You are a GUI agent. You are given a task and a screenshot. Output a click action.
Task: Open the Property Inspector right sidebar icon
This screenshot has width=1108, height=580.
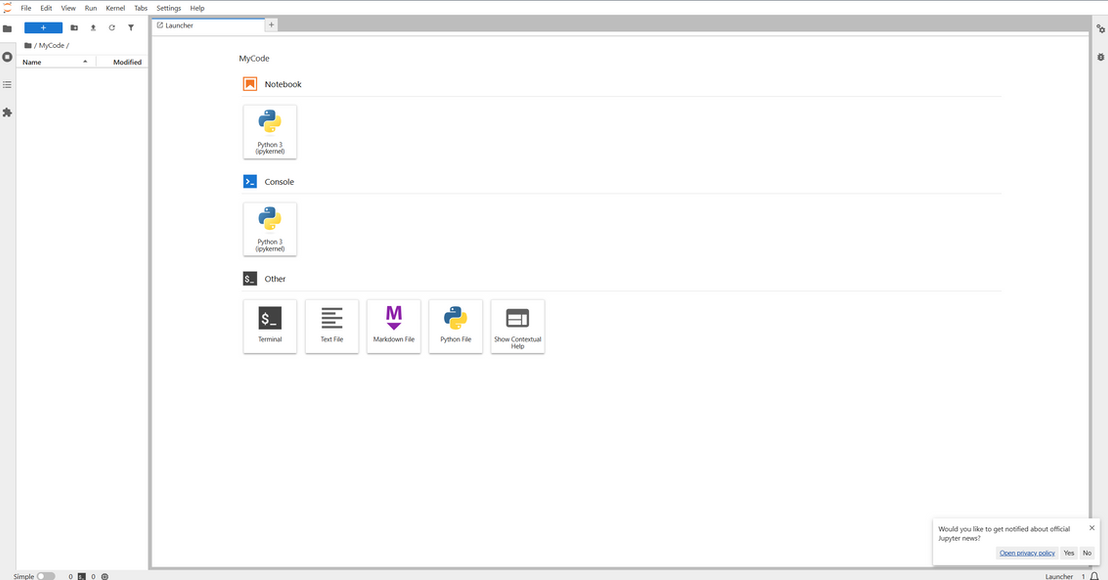click(1100, 29)
